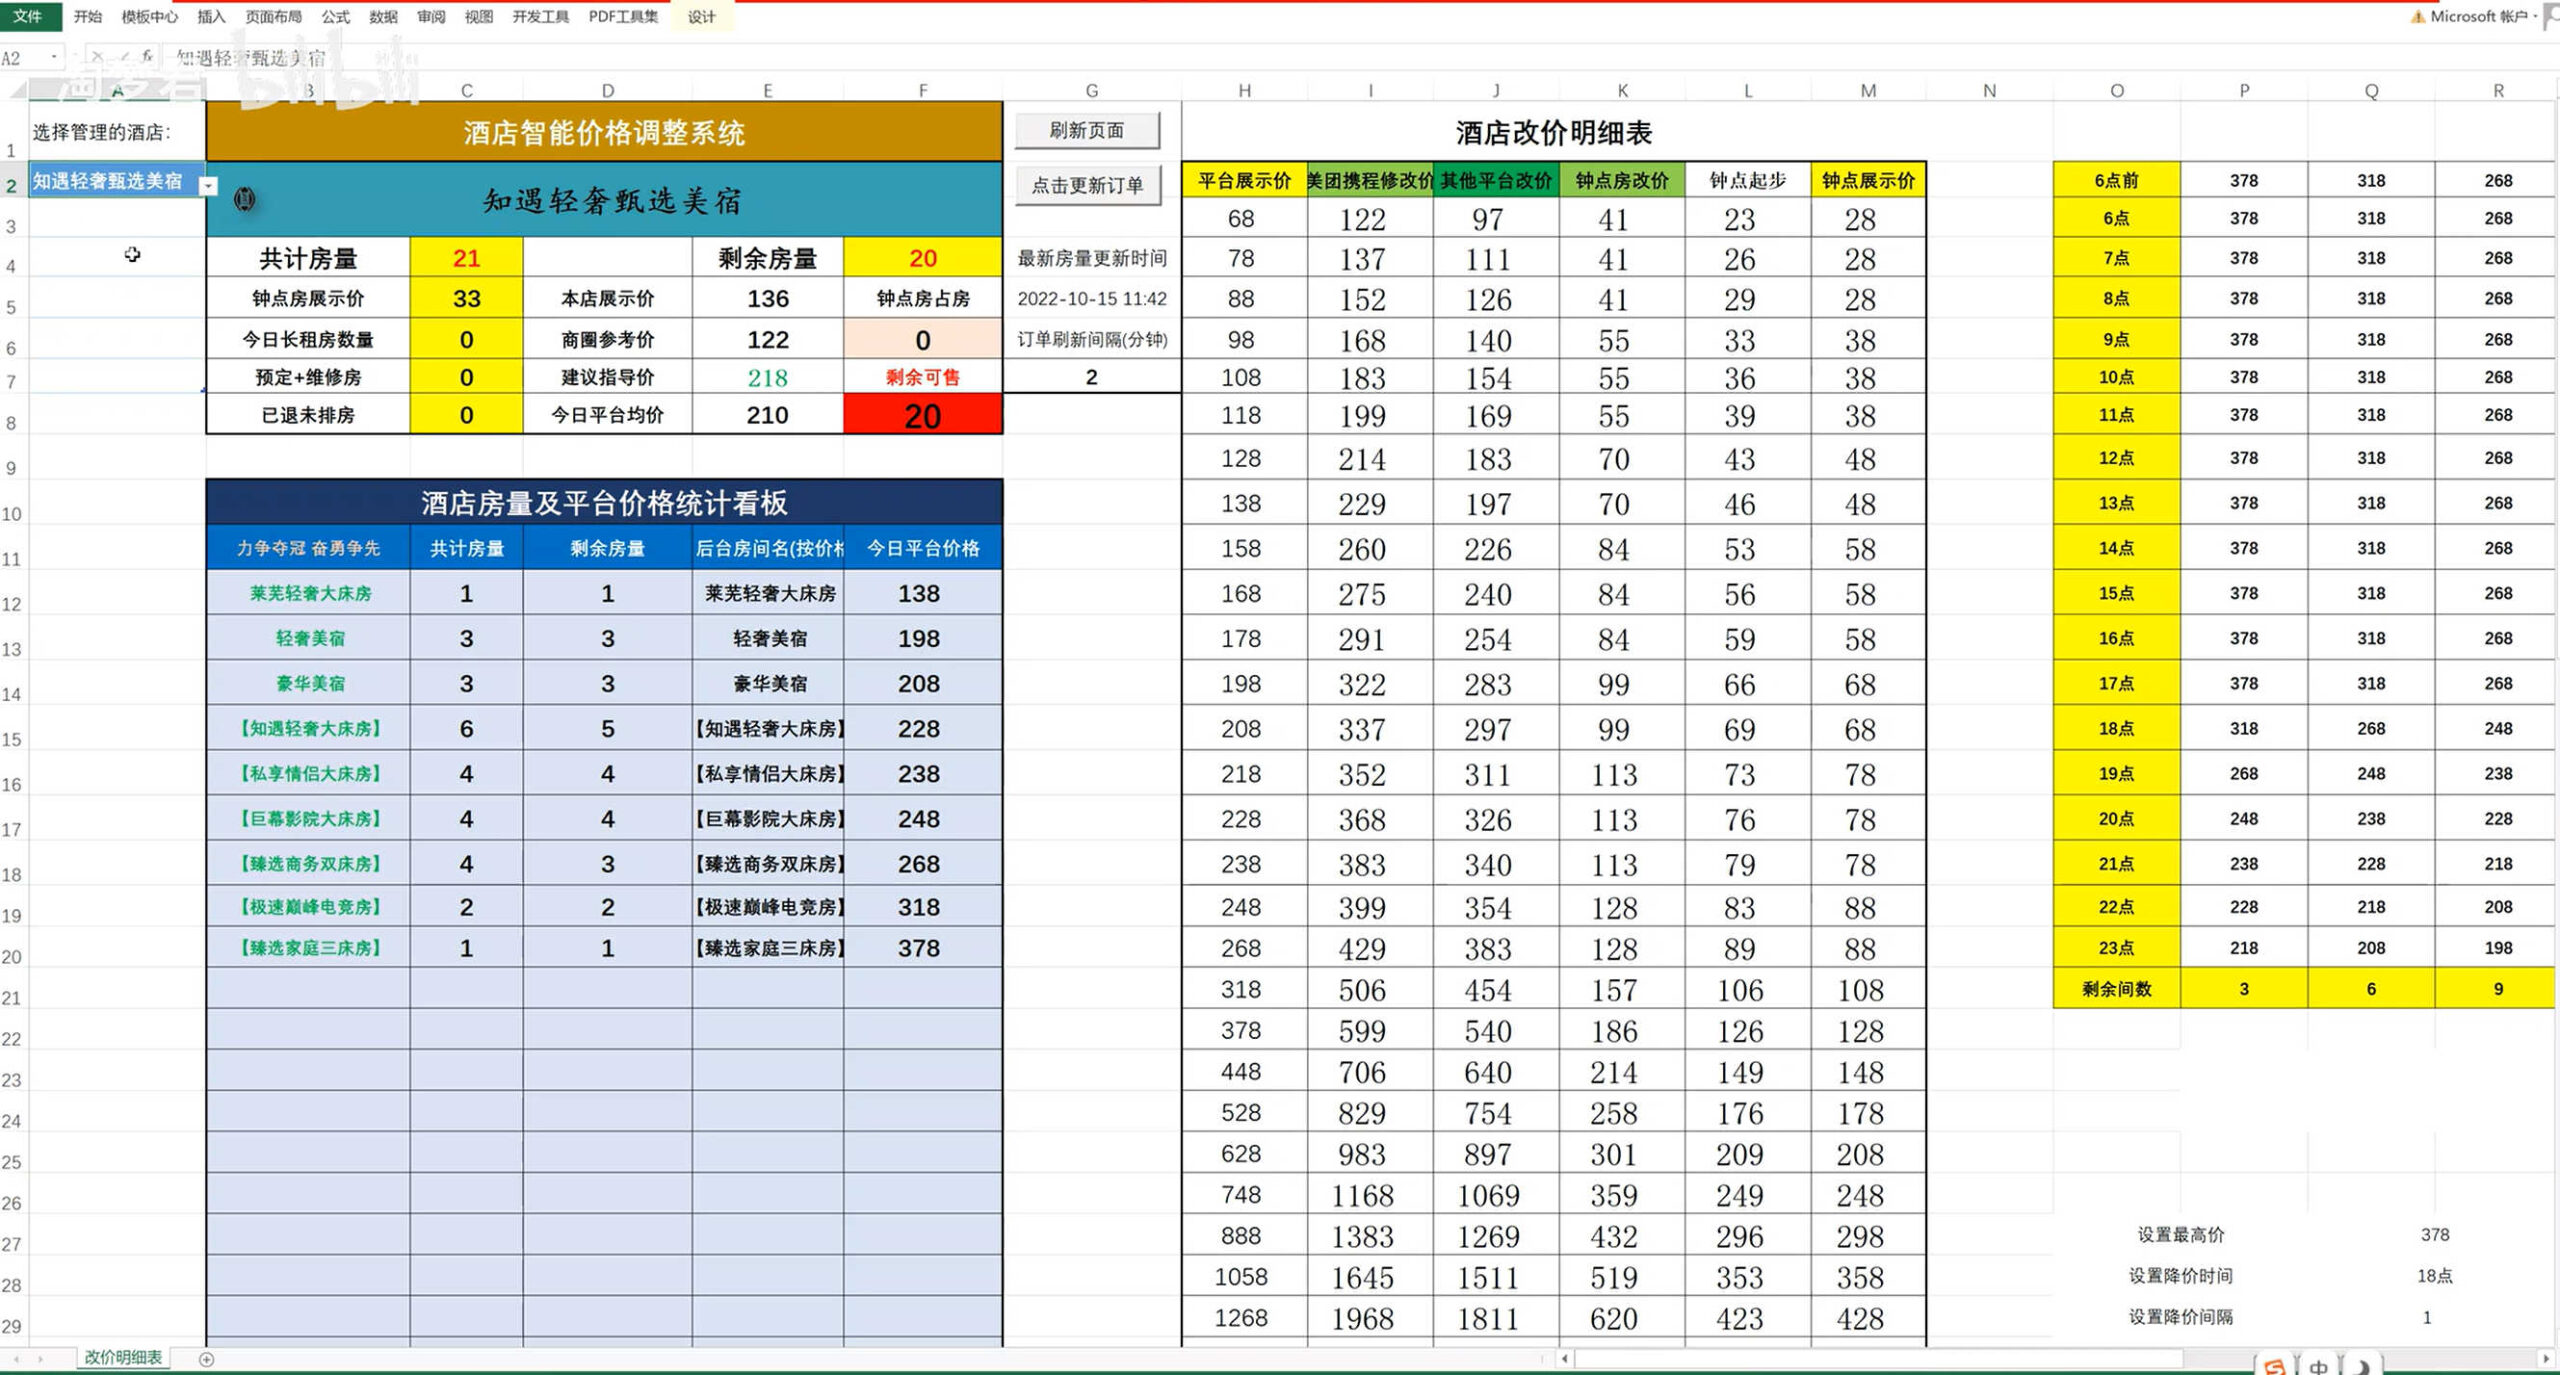This screenshot has width=2560, height=1375.
Task: Open the 文件 file menu
Action: pos(28,16)
